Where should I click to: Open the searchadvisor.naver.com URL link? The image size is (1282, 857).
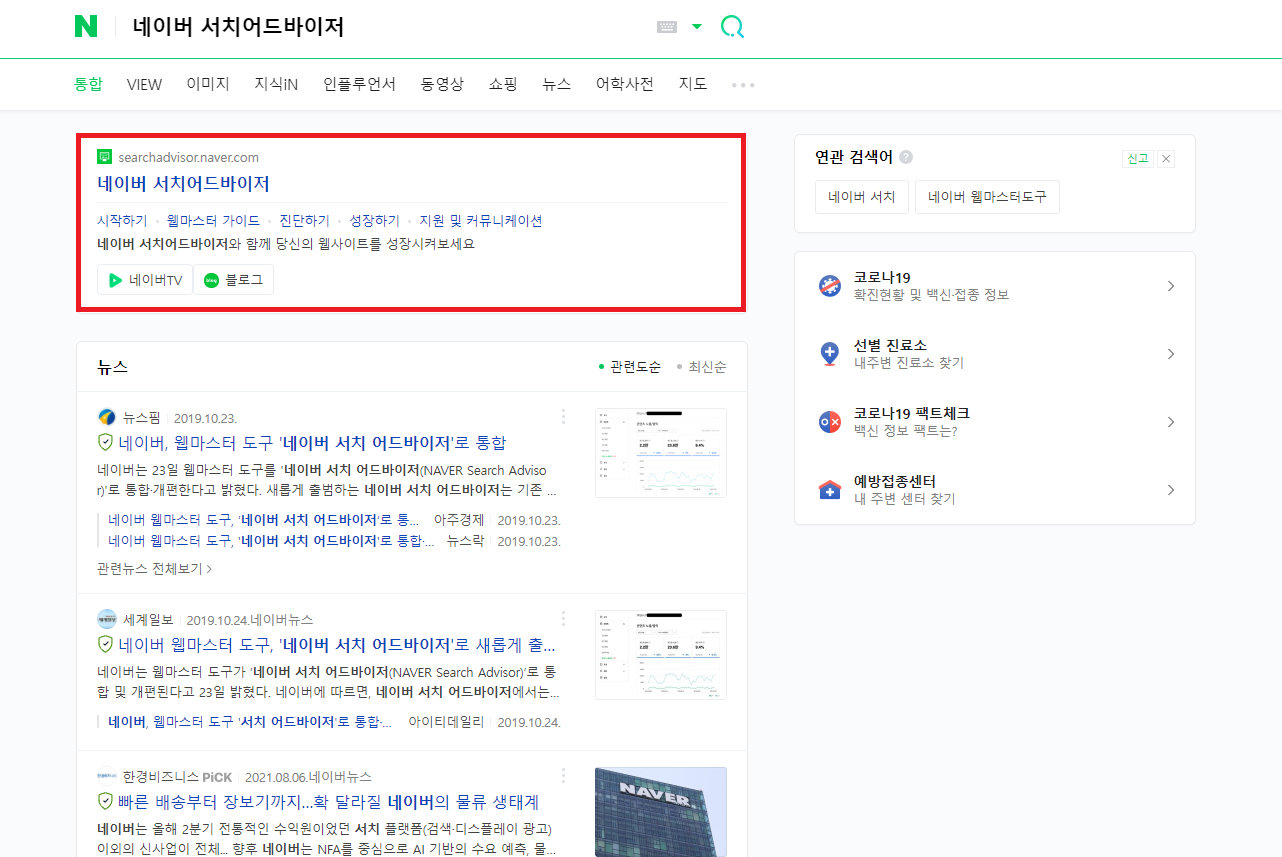point(188,157)
